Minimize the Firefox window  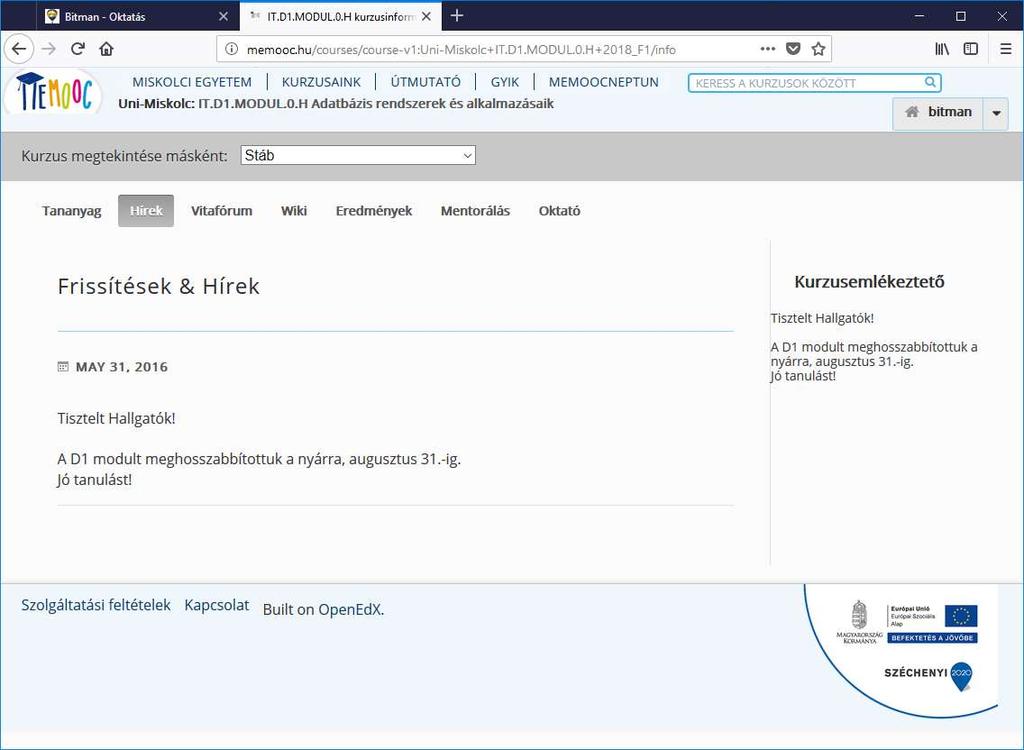[x=920, y=16]
